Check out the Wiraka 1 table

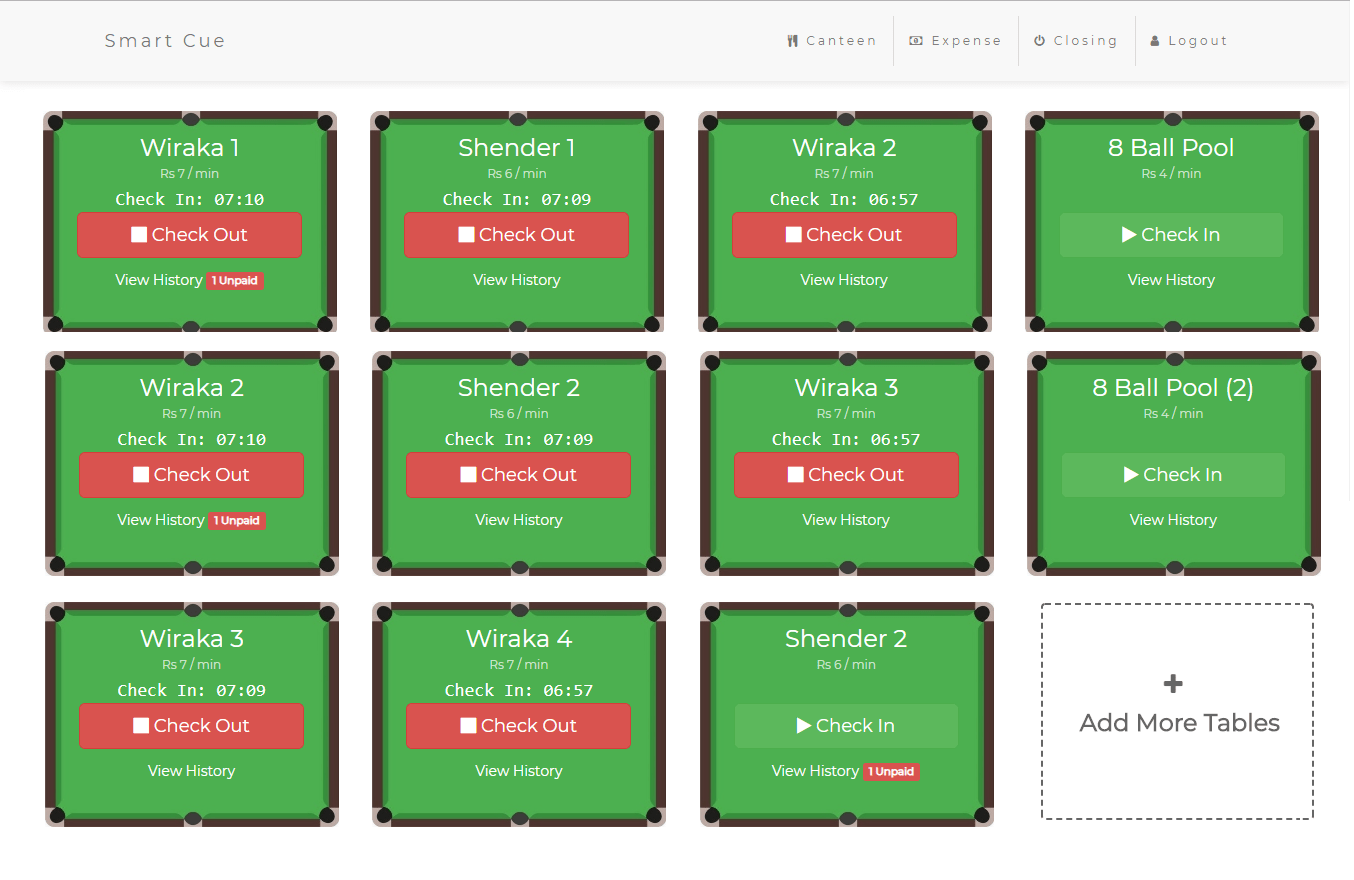[189, 235]
